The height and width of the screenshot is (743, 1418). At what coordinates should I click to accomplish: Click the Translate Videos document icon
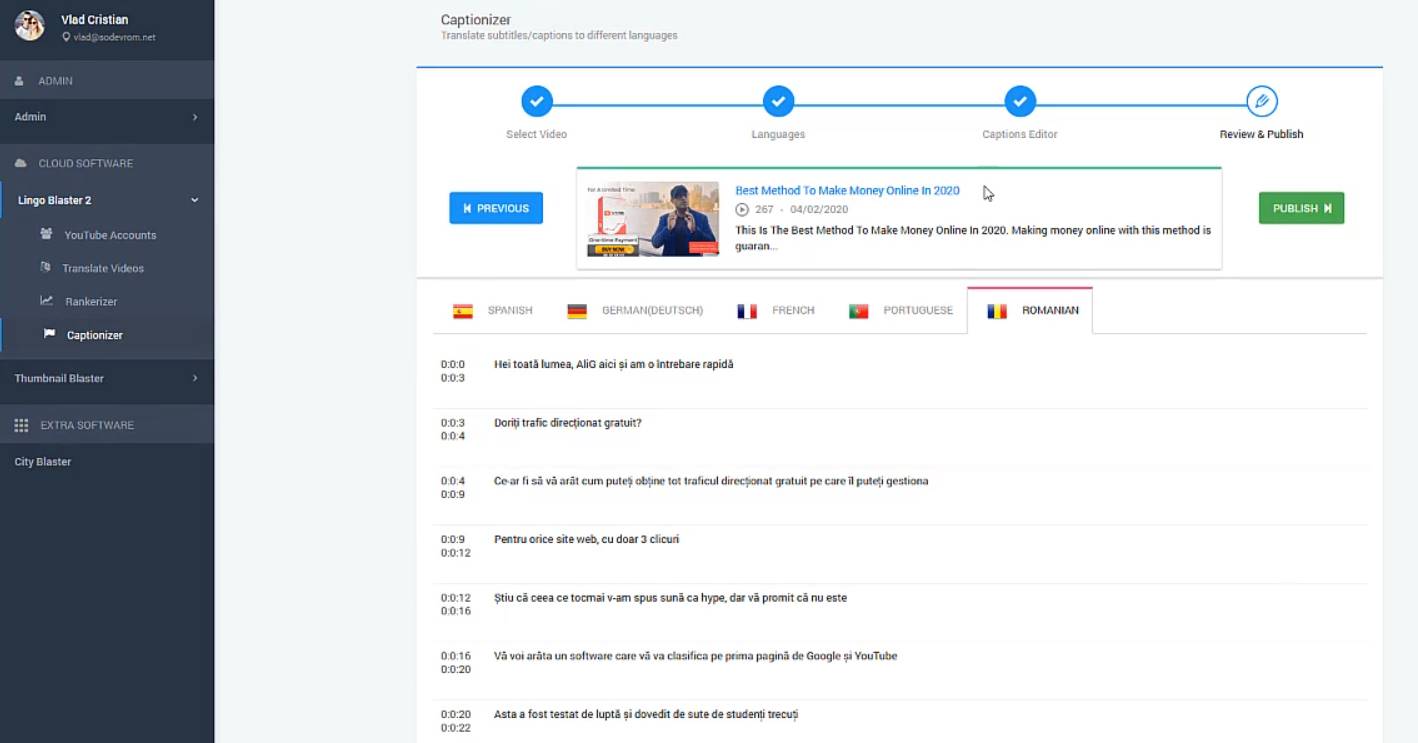pos(45,267)
